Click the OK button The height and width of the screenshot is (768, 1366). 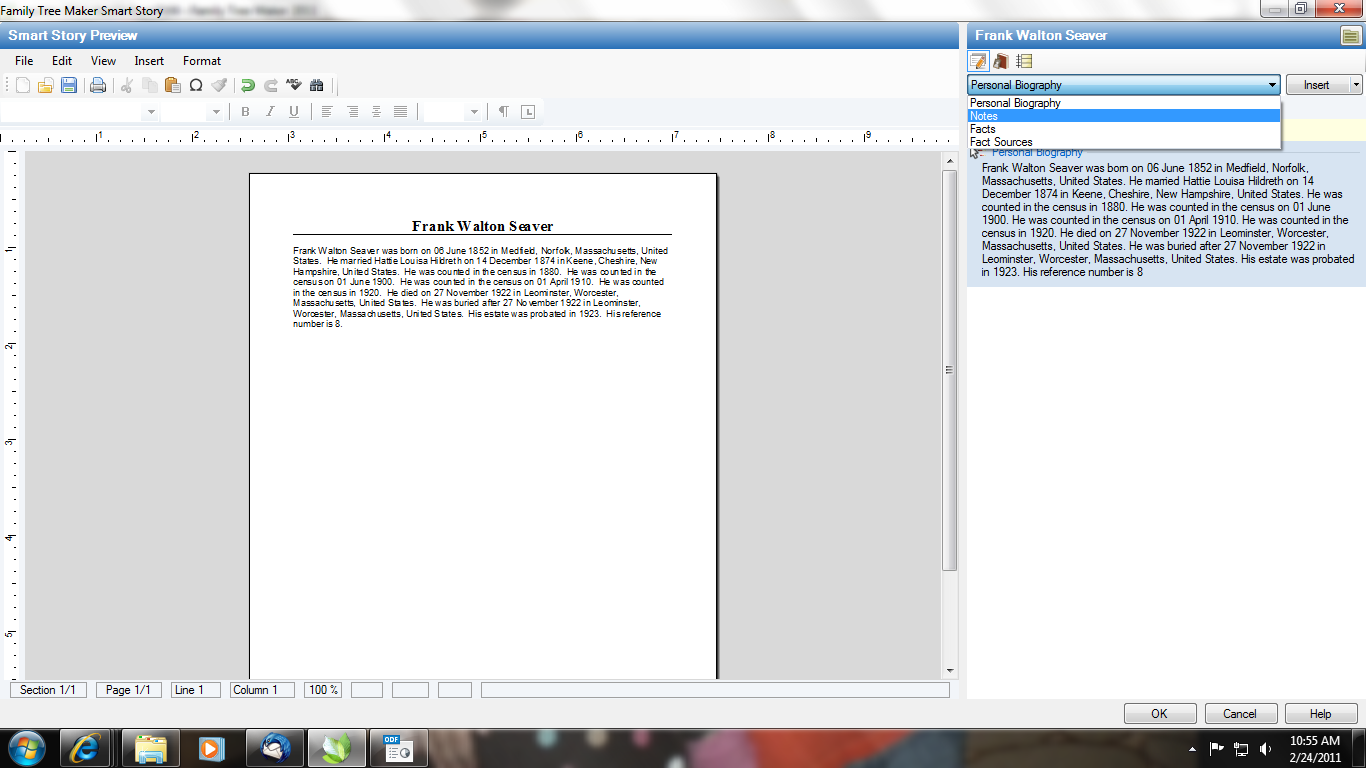pos(1159,714)
